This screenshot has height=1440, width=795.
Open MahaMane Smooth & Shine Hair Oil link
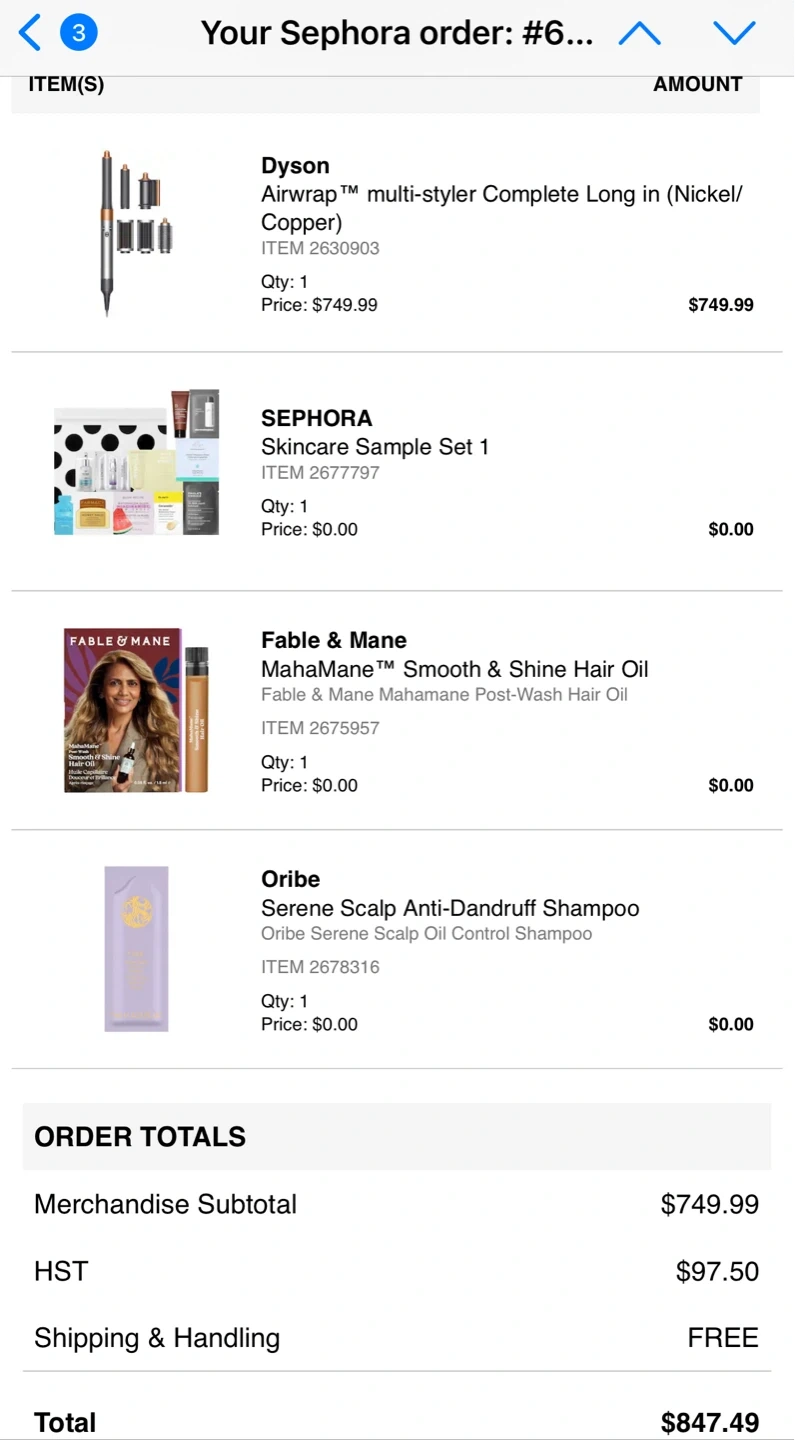(455, 669)
